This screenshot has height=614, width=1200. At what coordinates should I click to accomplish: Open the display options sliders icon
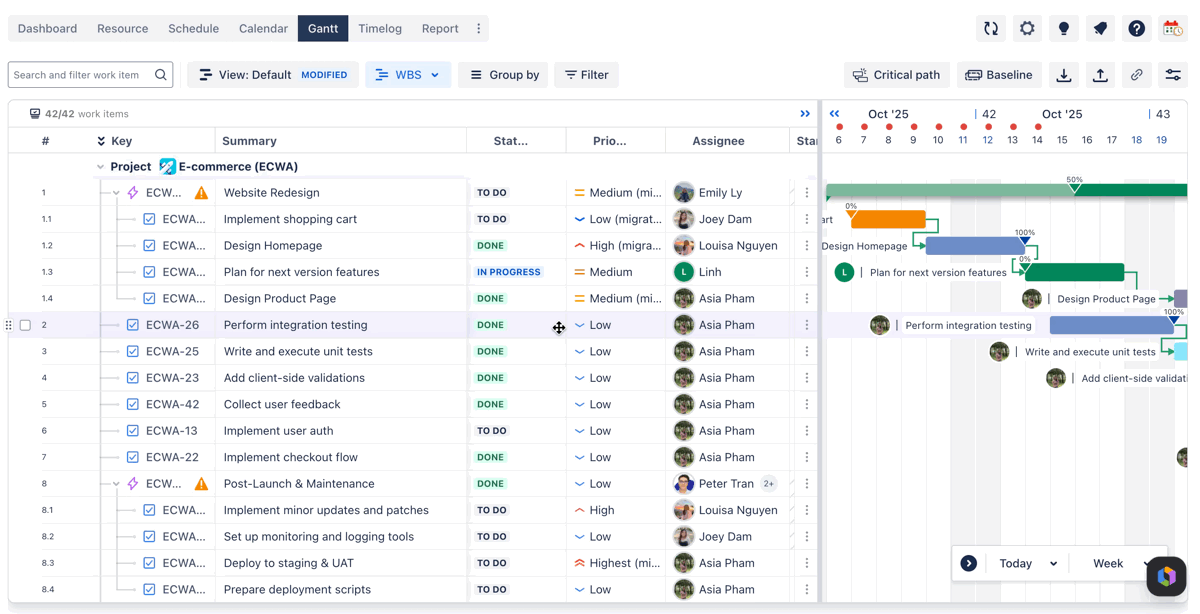coord(1173,75)
